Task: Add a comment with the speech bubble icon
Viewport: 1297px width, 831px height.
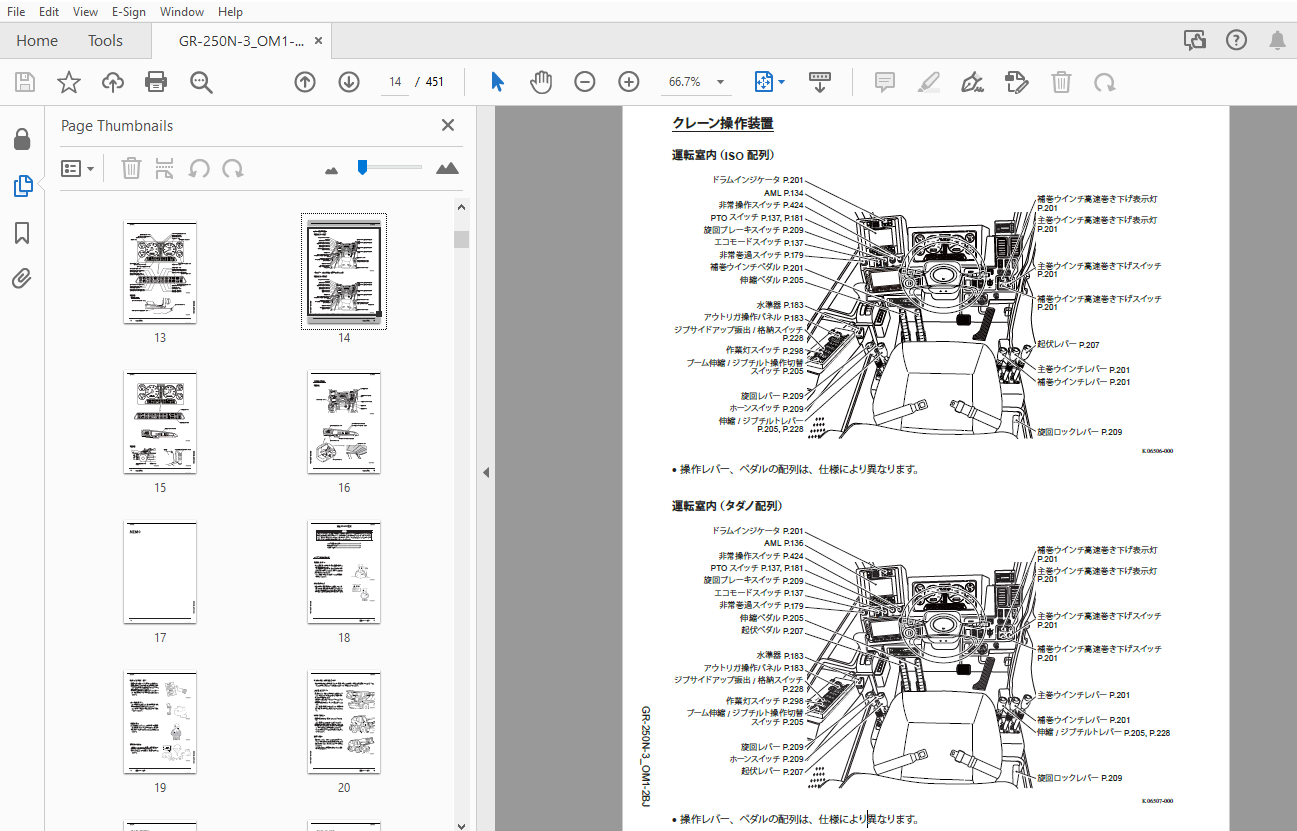Action: [x=885, y=82]
